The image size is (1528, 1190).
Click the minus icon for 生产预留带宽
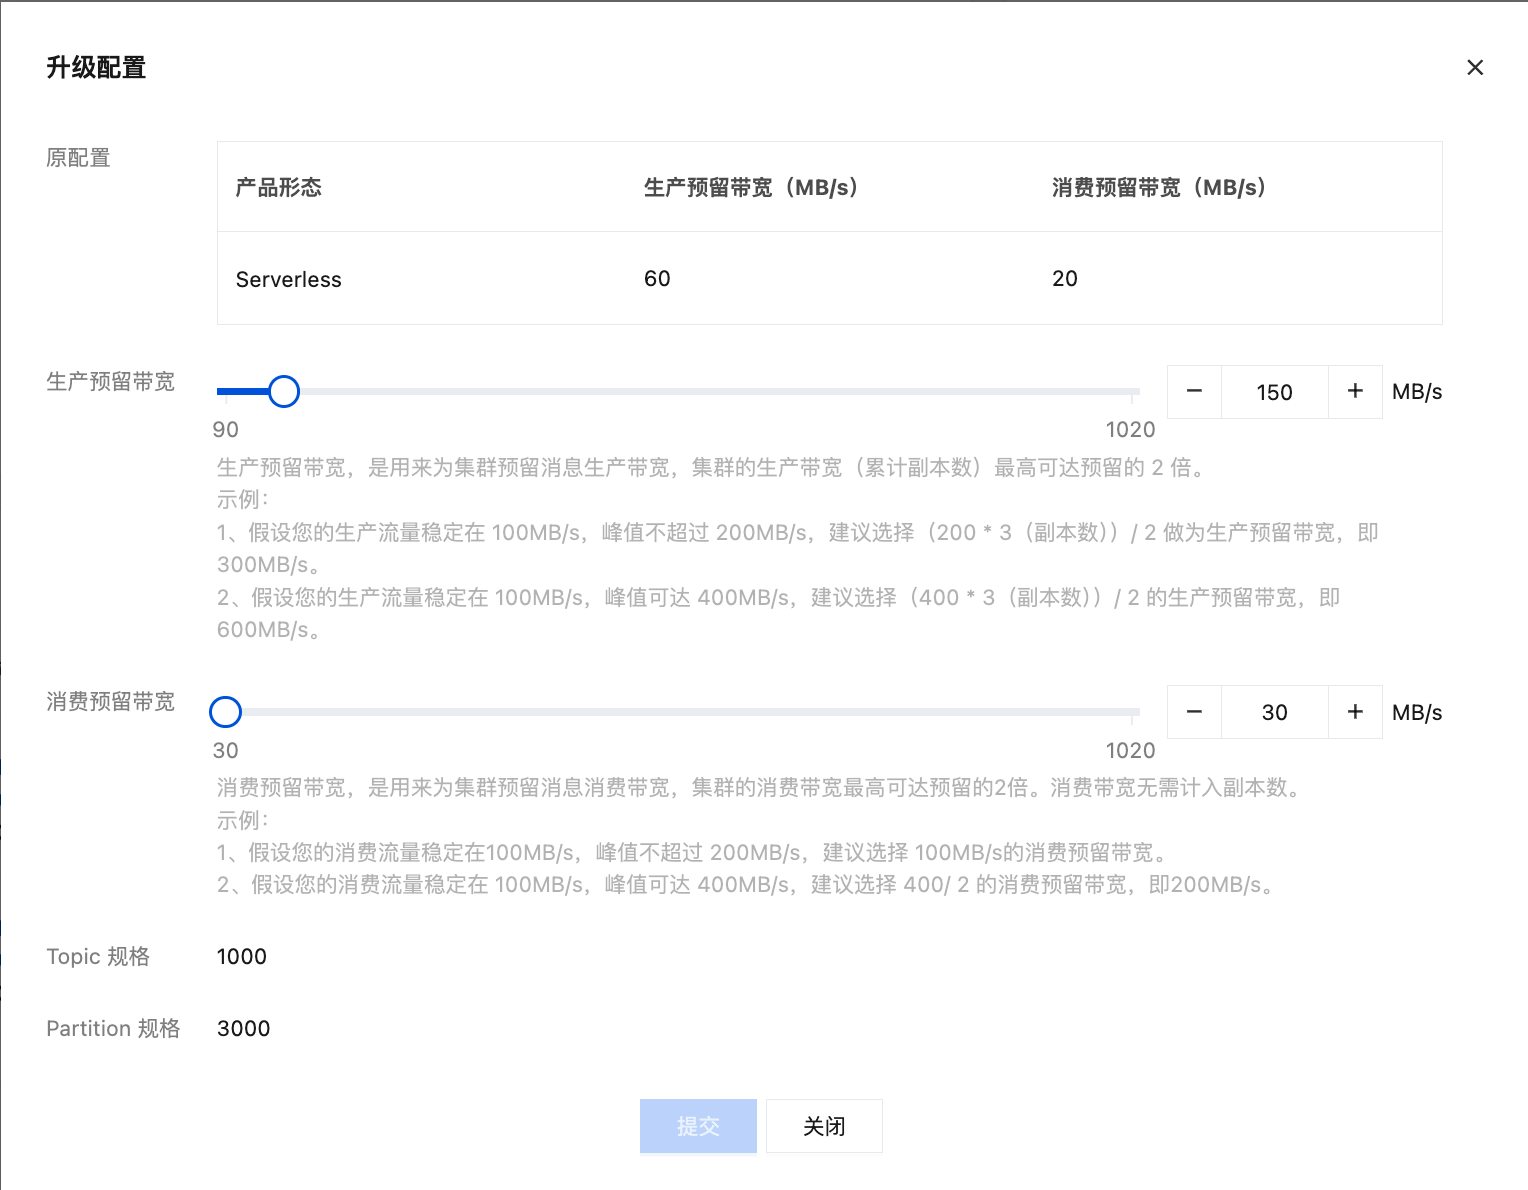(x=1194, y=391)
